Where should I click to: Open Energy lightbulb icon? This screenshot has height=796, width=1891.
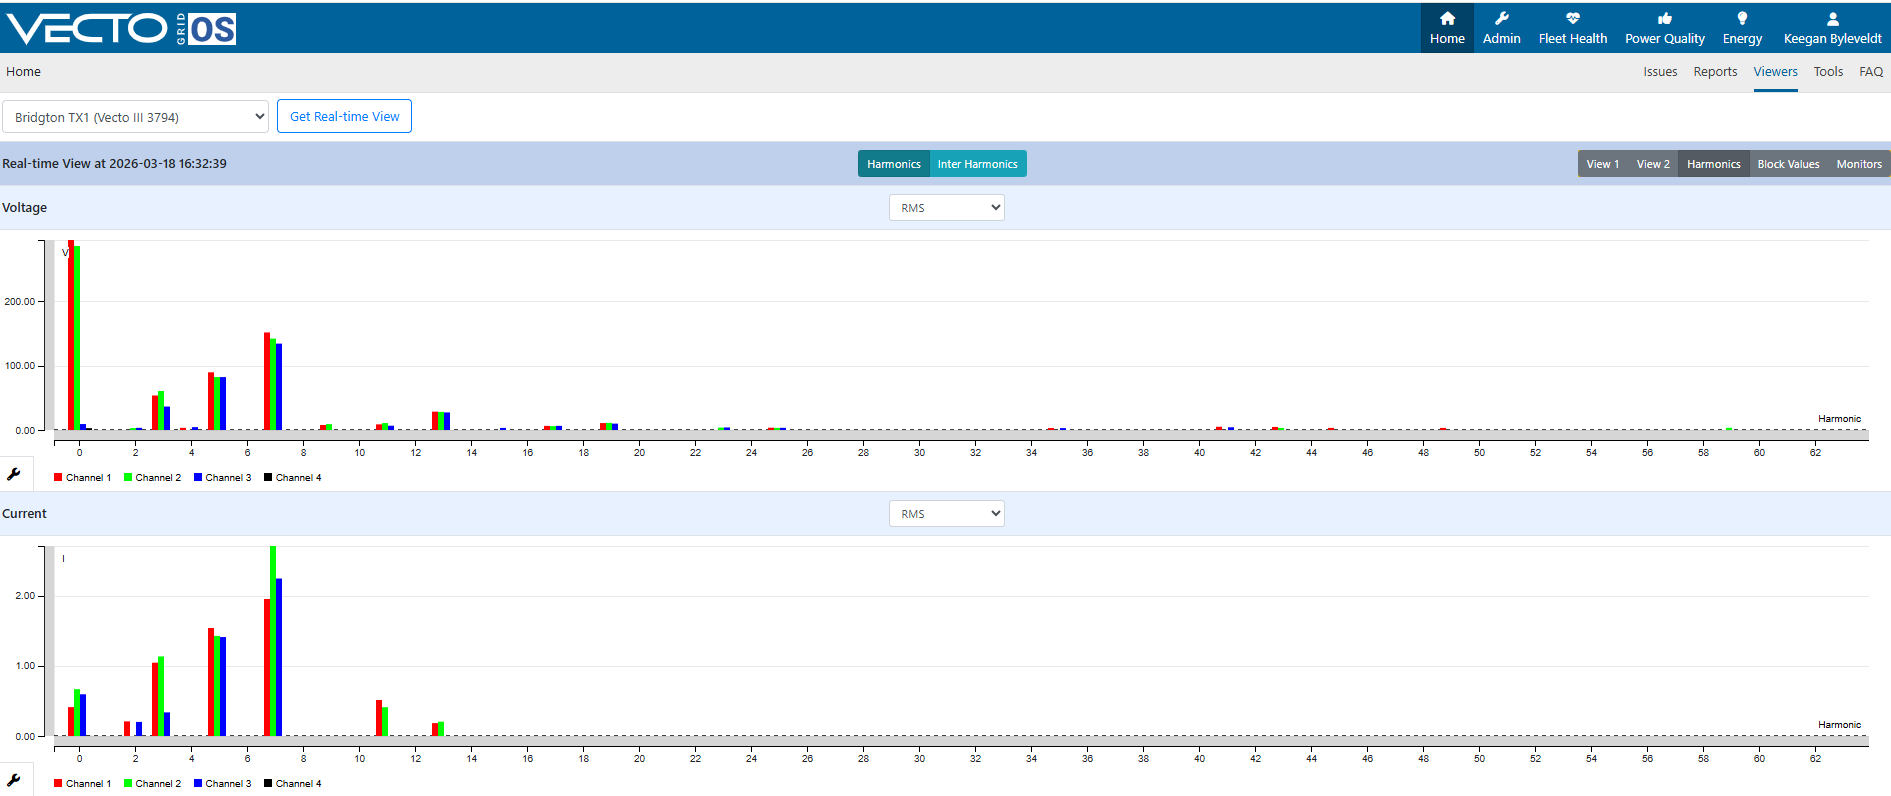(x=1742, y=18)
